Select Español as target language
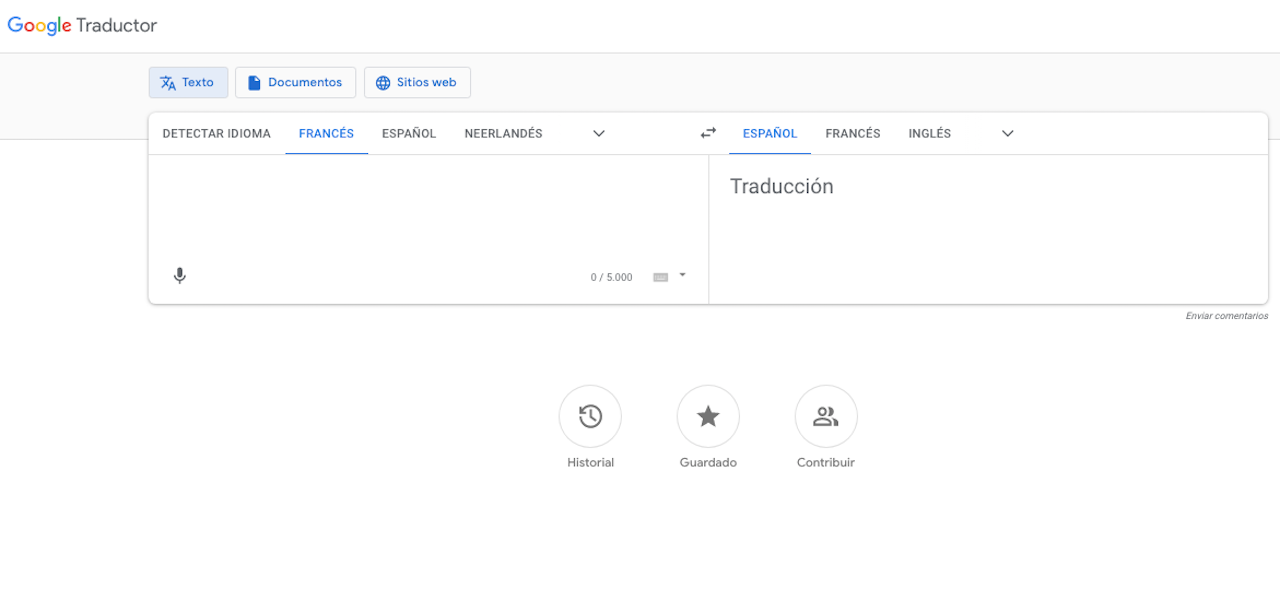The width and height of the screenshot is (1280, 589). [770, 133]
